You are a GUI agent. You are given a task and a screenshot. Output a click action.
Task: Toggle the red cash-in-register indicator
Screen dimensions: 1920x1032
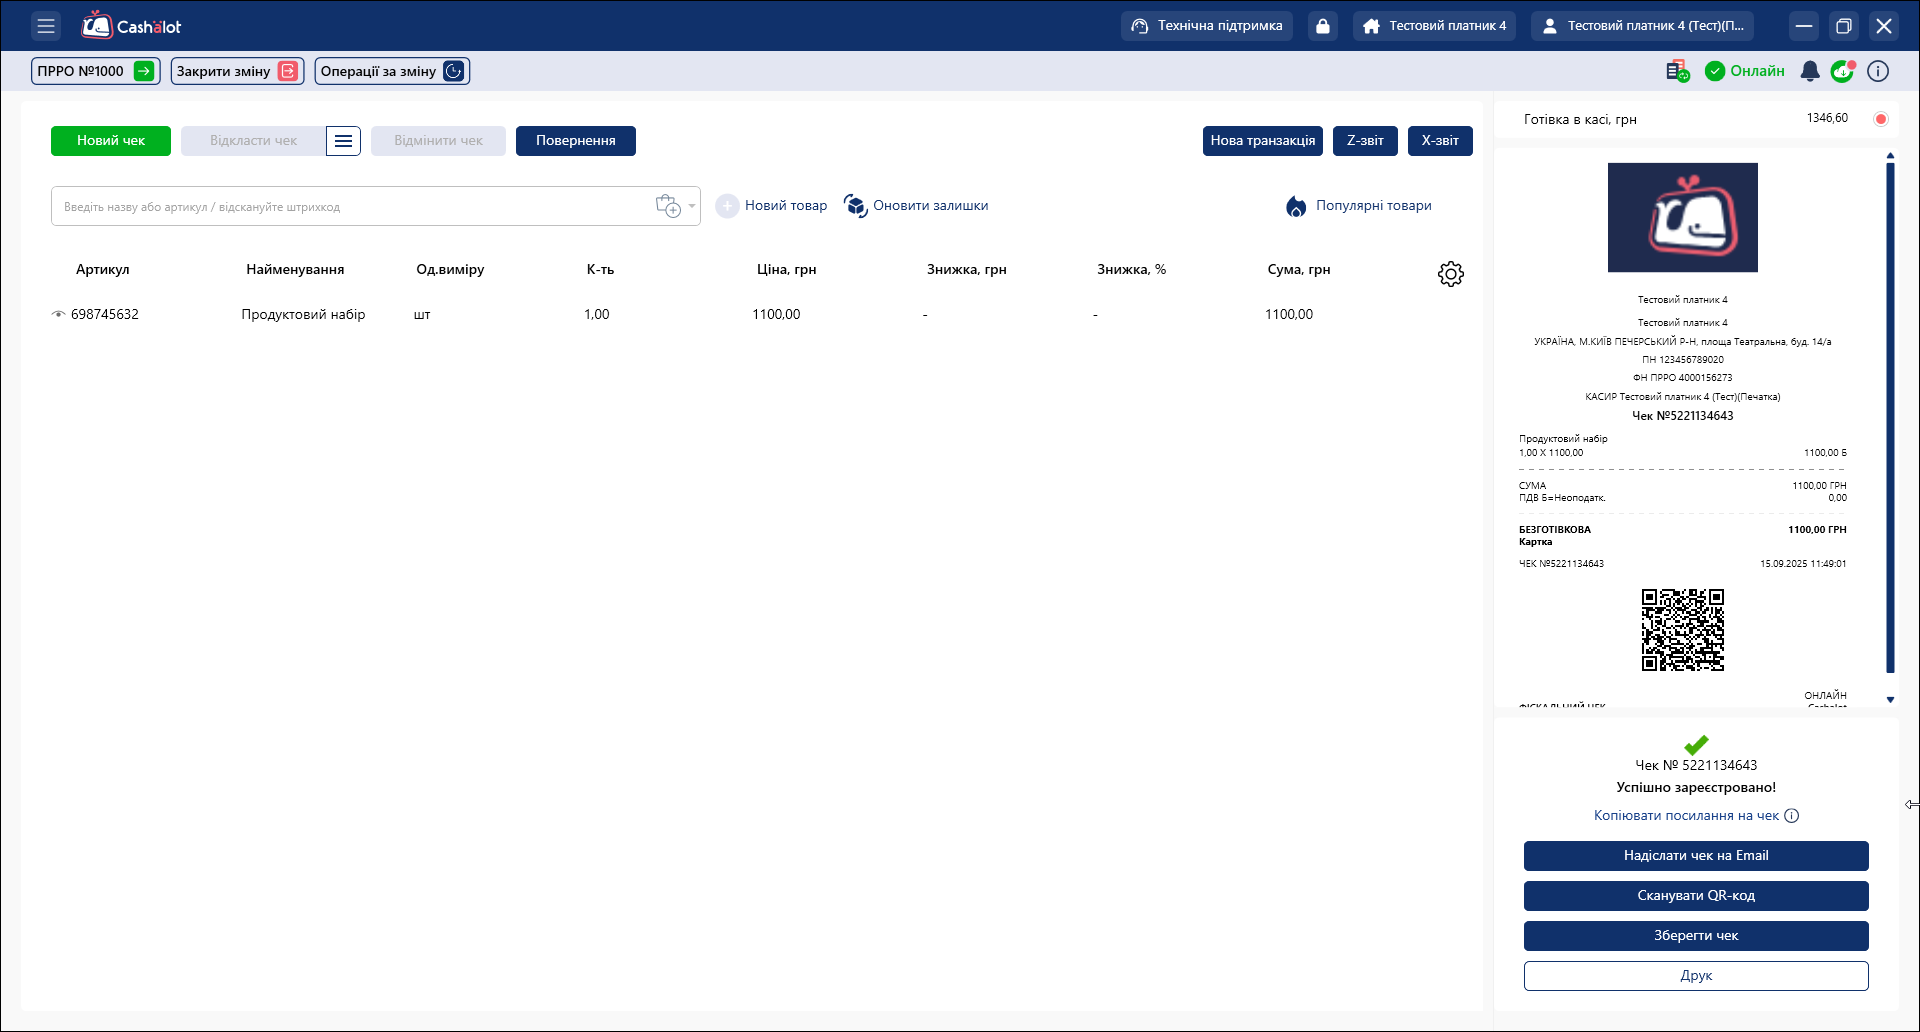coord(1880,119)
